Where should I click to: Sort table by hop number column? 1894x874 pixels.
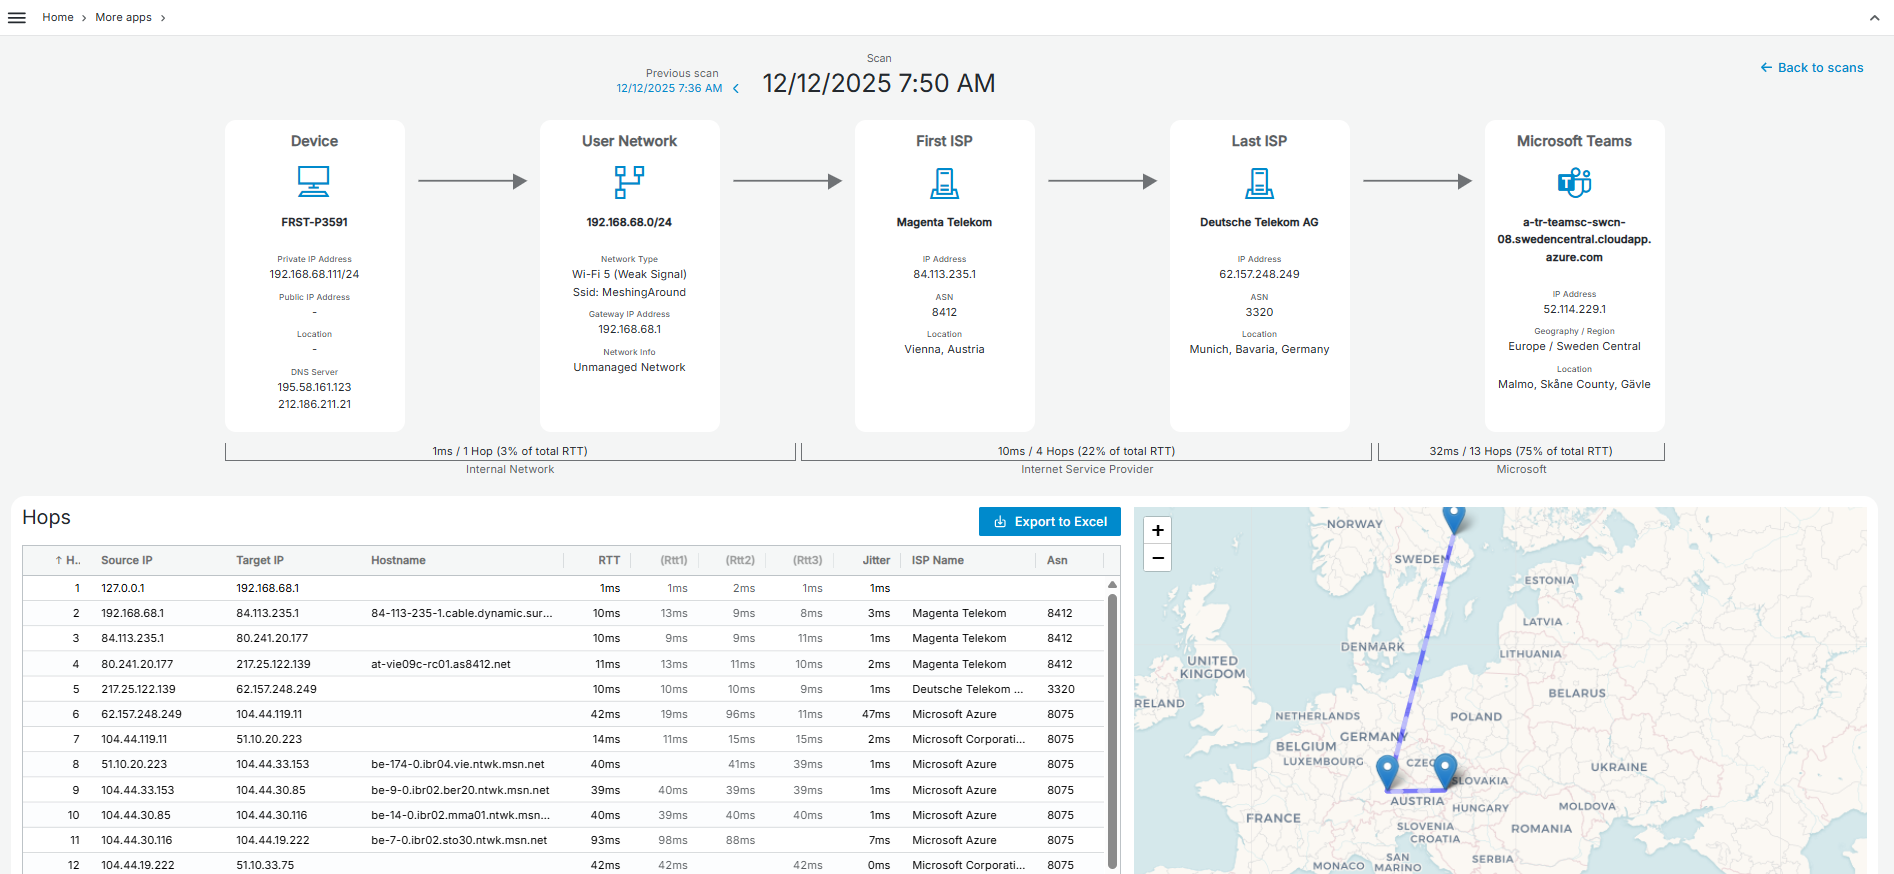pos(69,561)
